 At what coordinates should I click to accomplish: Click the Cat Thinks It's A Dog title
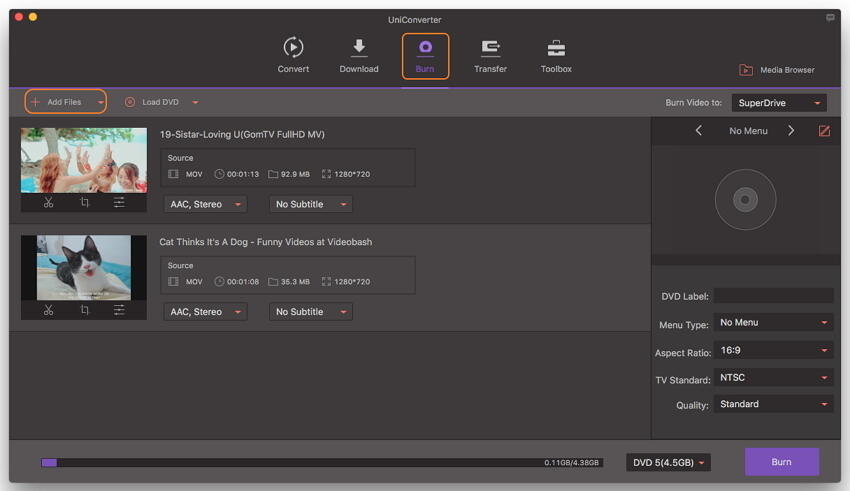(266, 242)
